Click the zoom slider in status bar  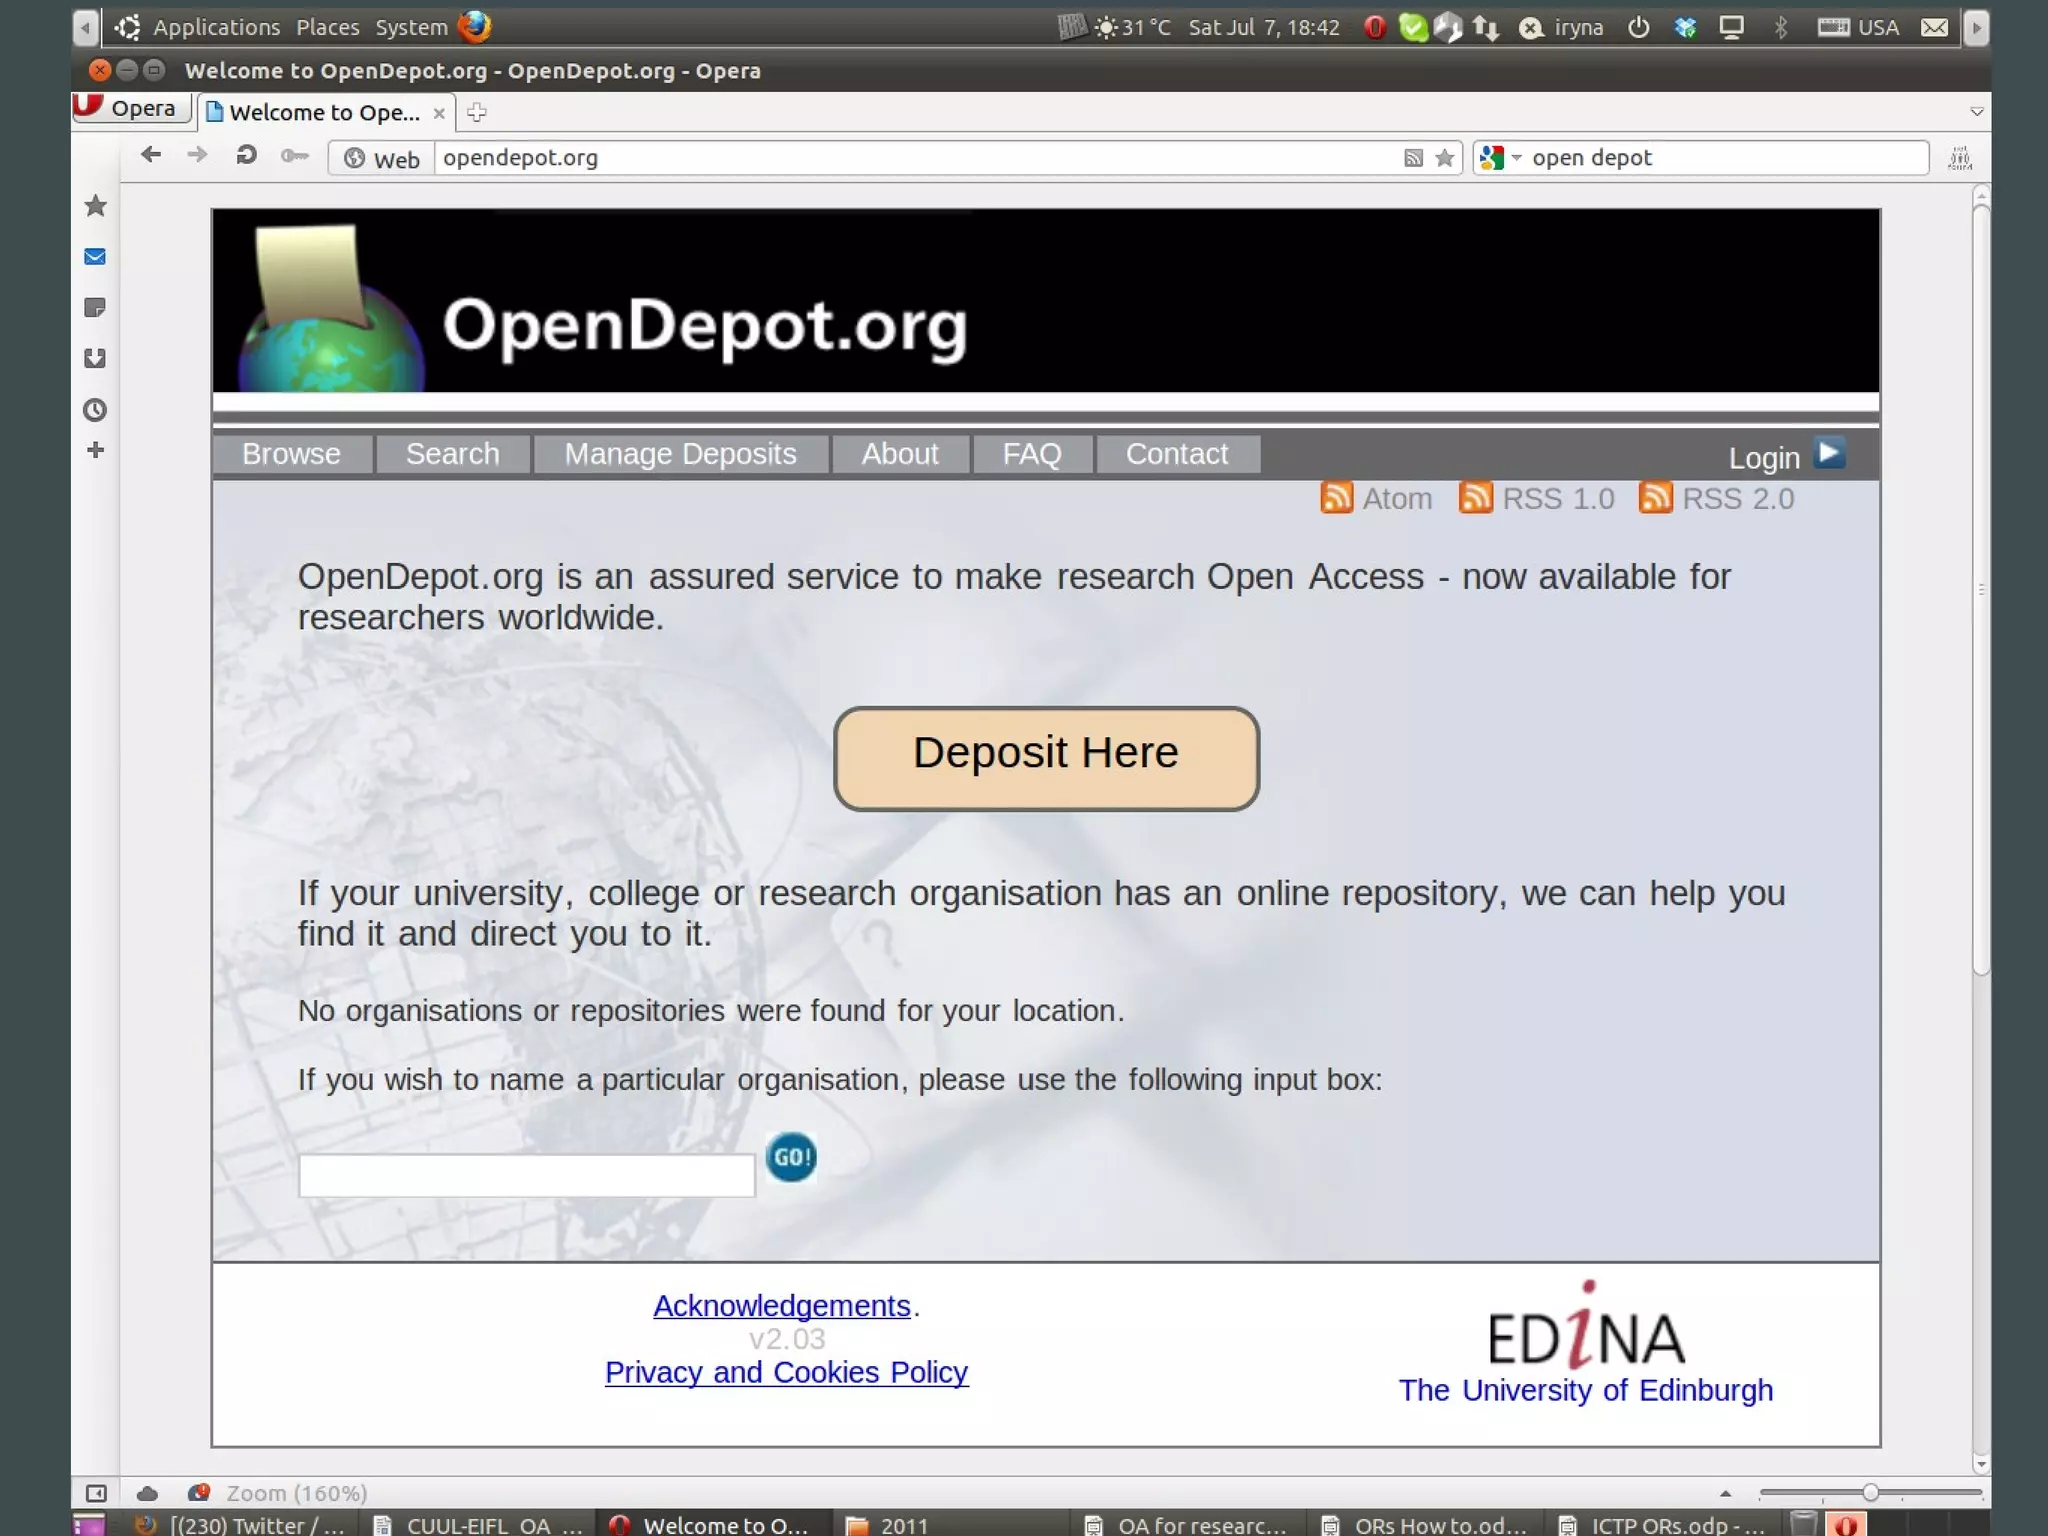(x=1869, y=1493)
